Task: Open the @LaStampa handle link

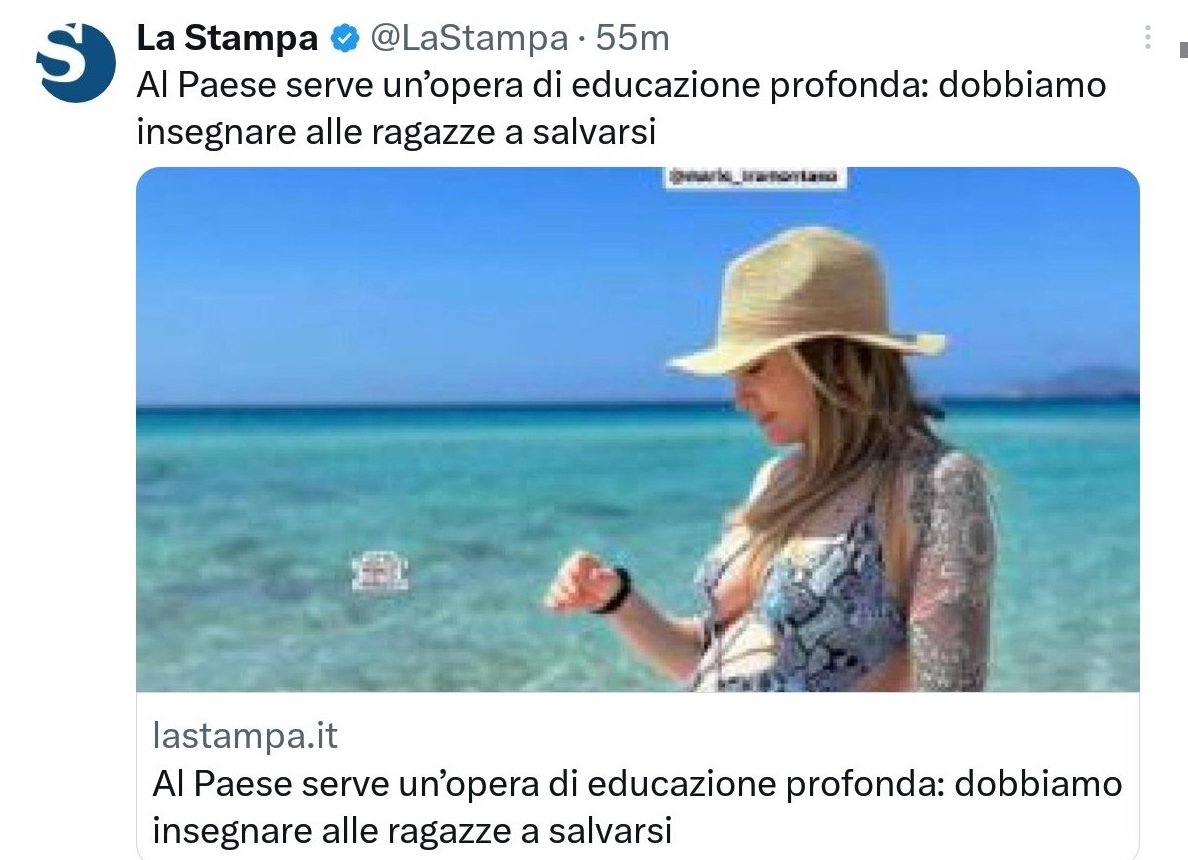Action: 469,38
